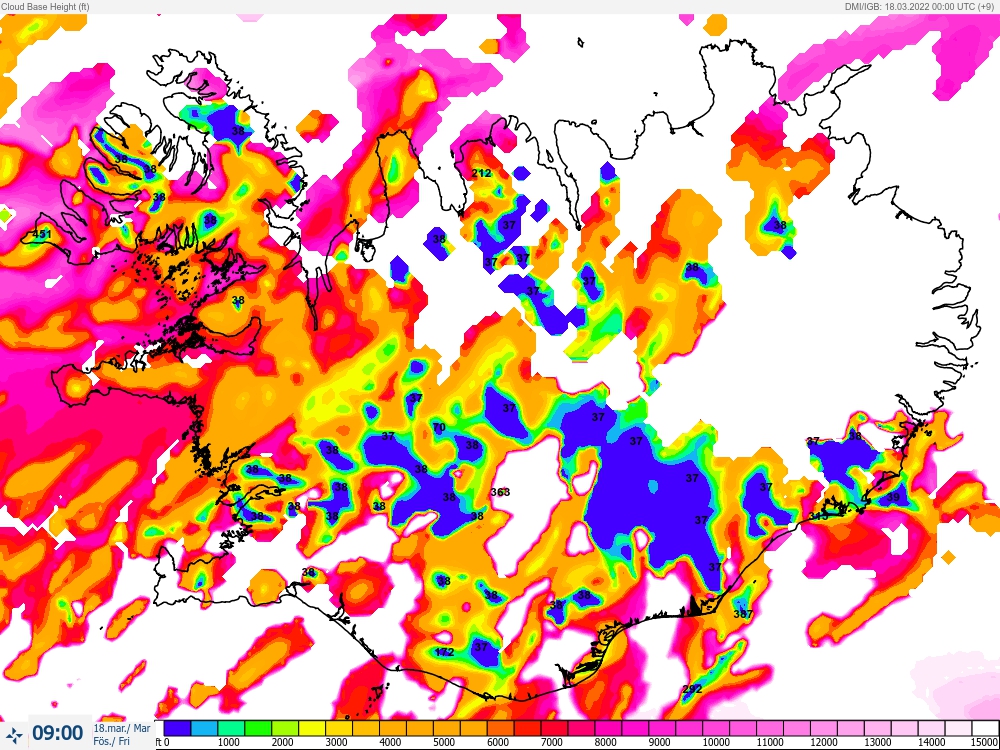Select the yellow legend swatch before 3000

[311, 728]
